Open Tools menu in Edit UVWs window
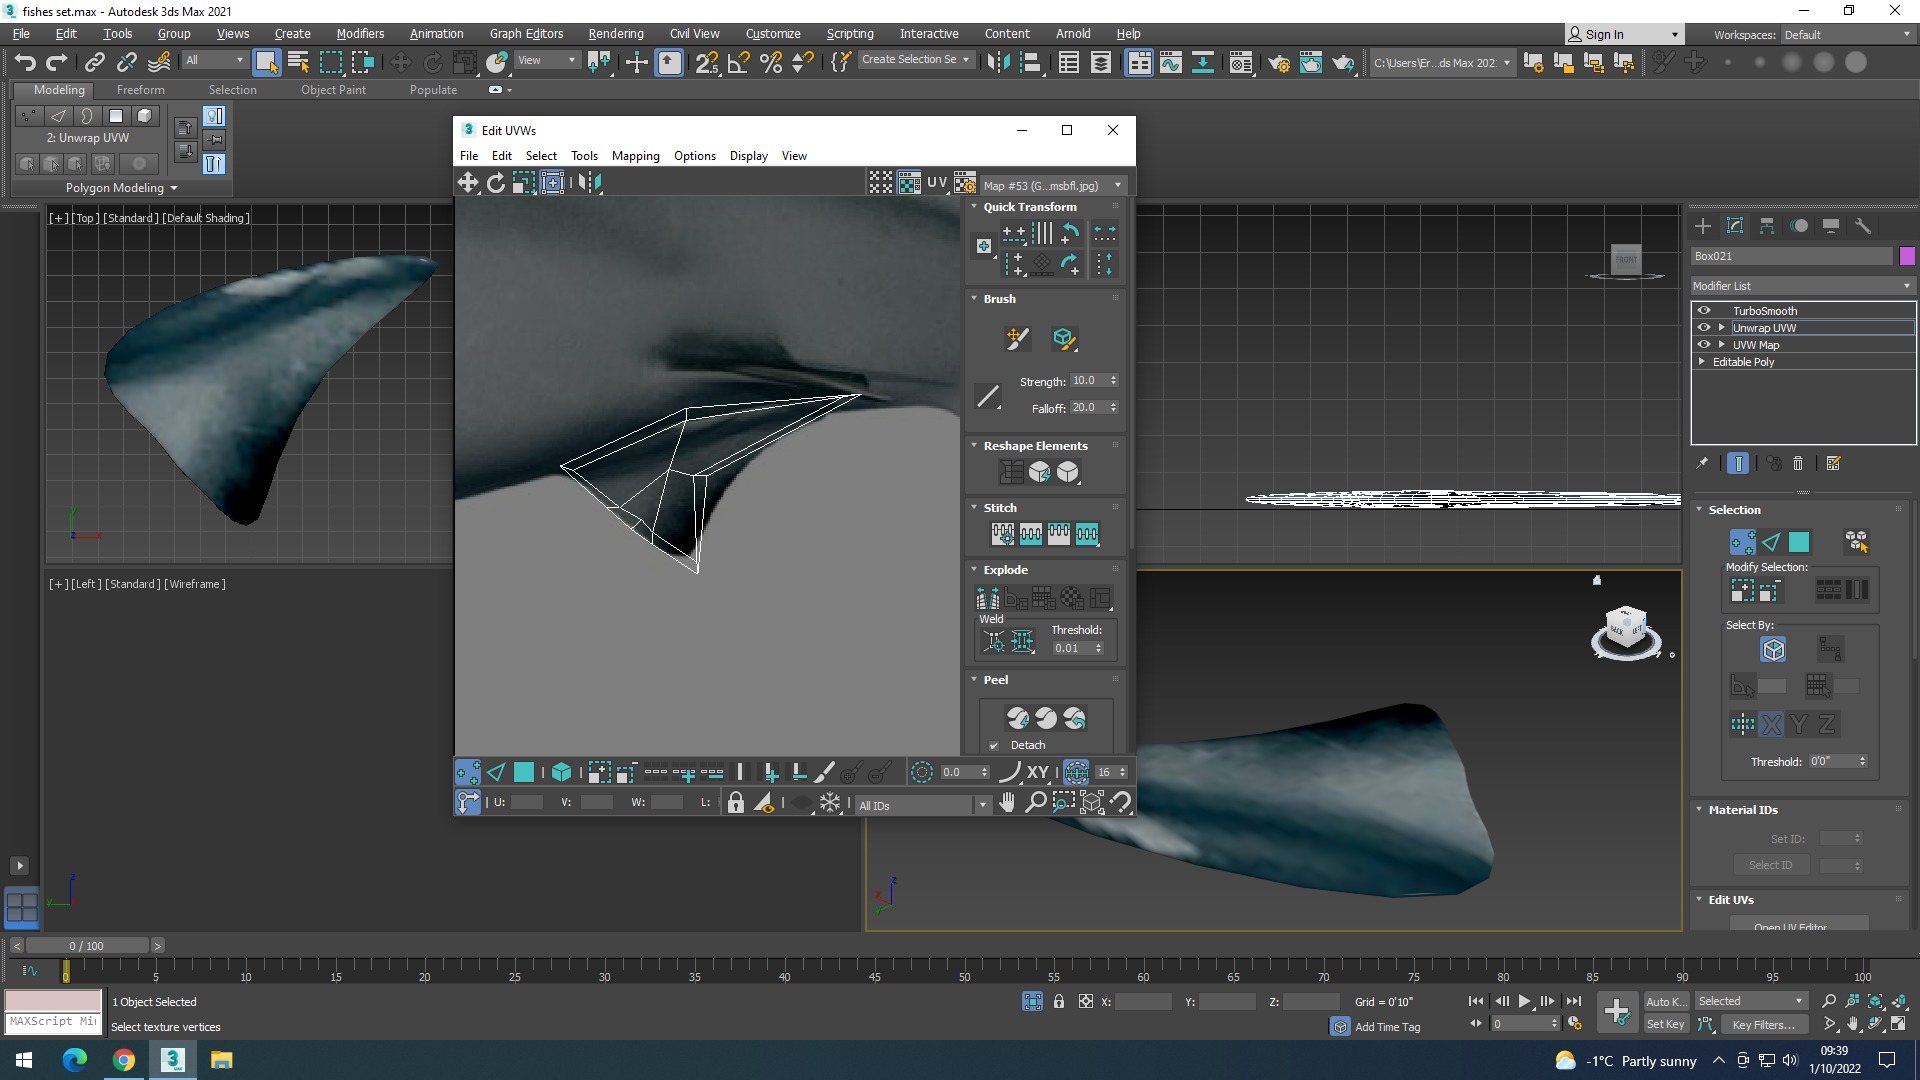The width and height of the screenshot is (1920, 1080). click(584, 156)
